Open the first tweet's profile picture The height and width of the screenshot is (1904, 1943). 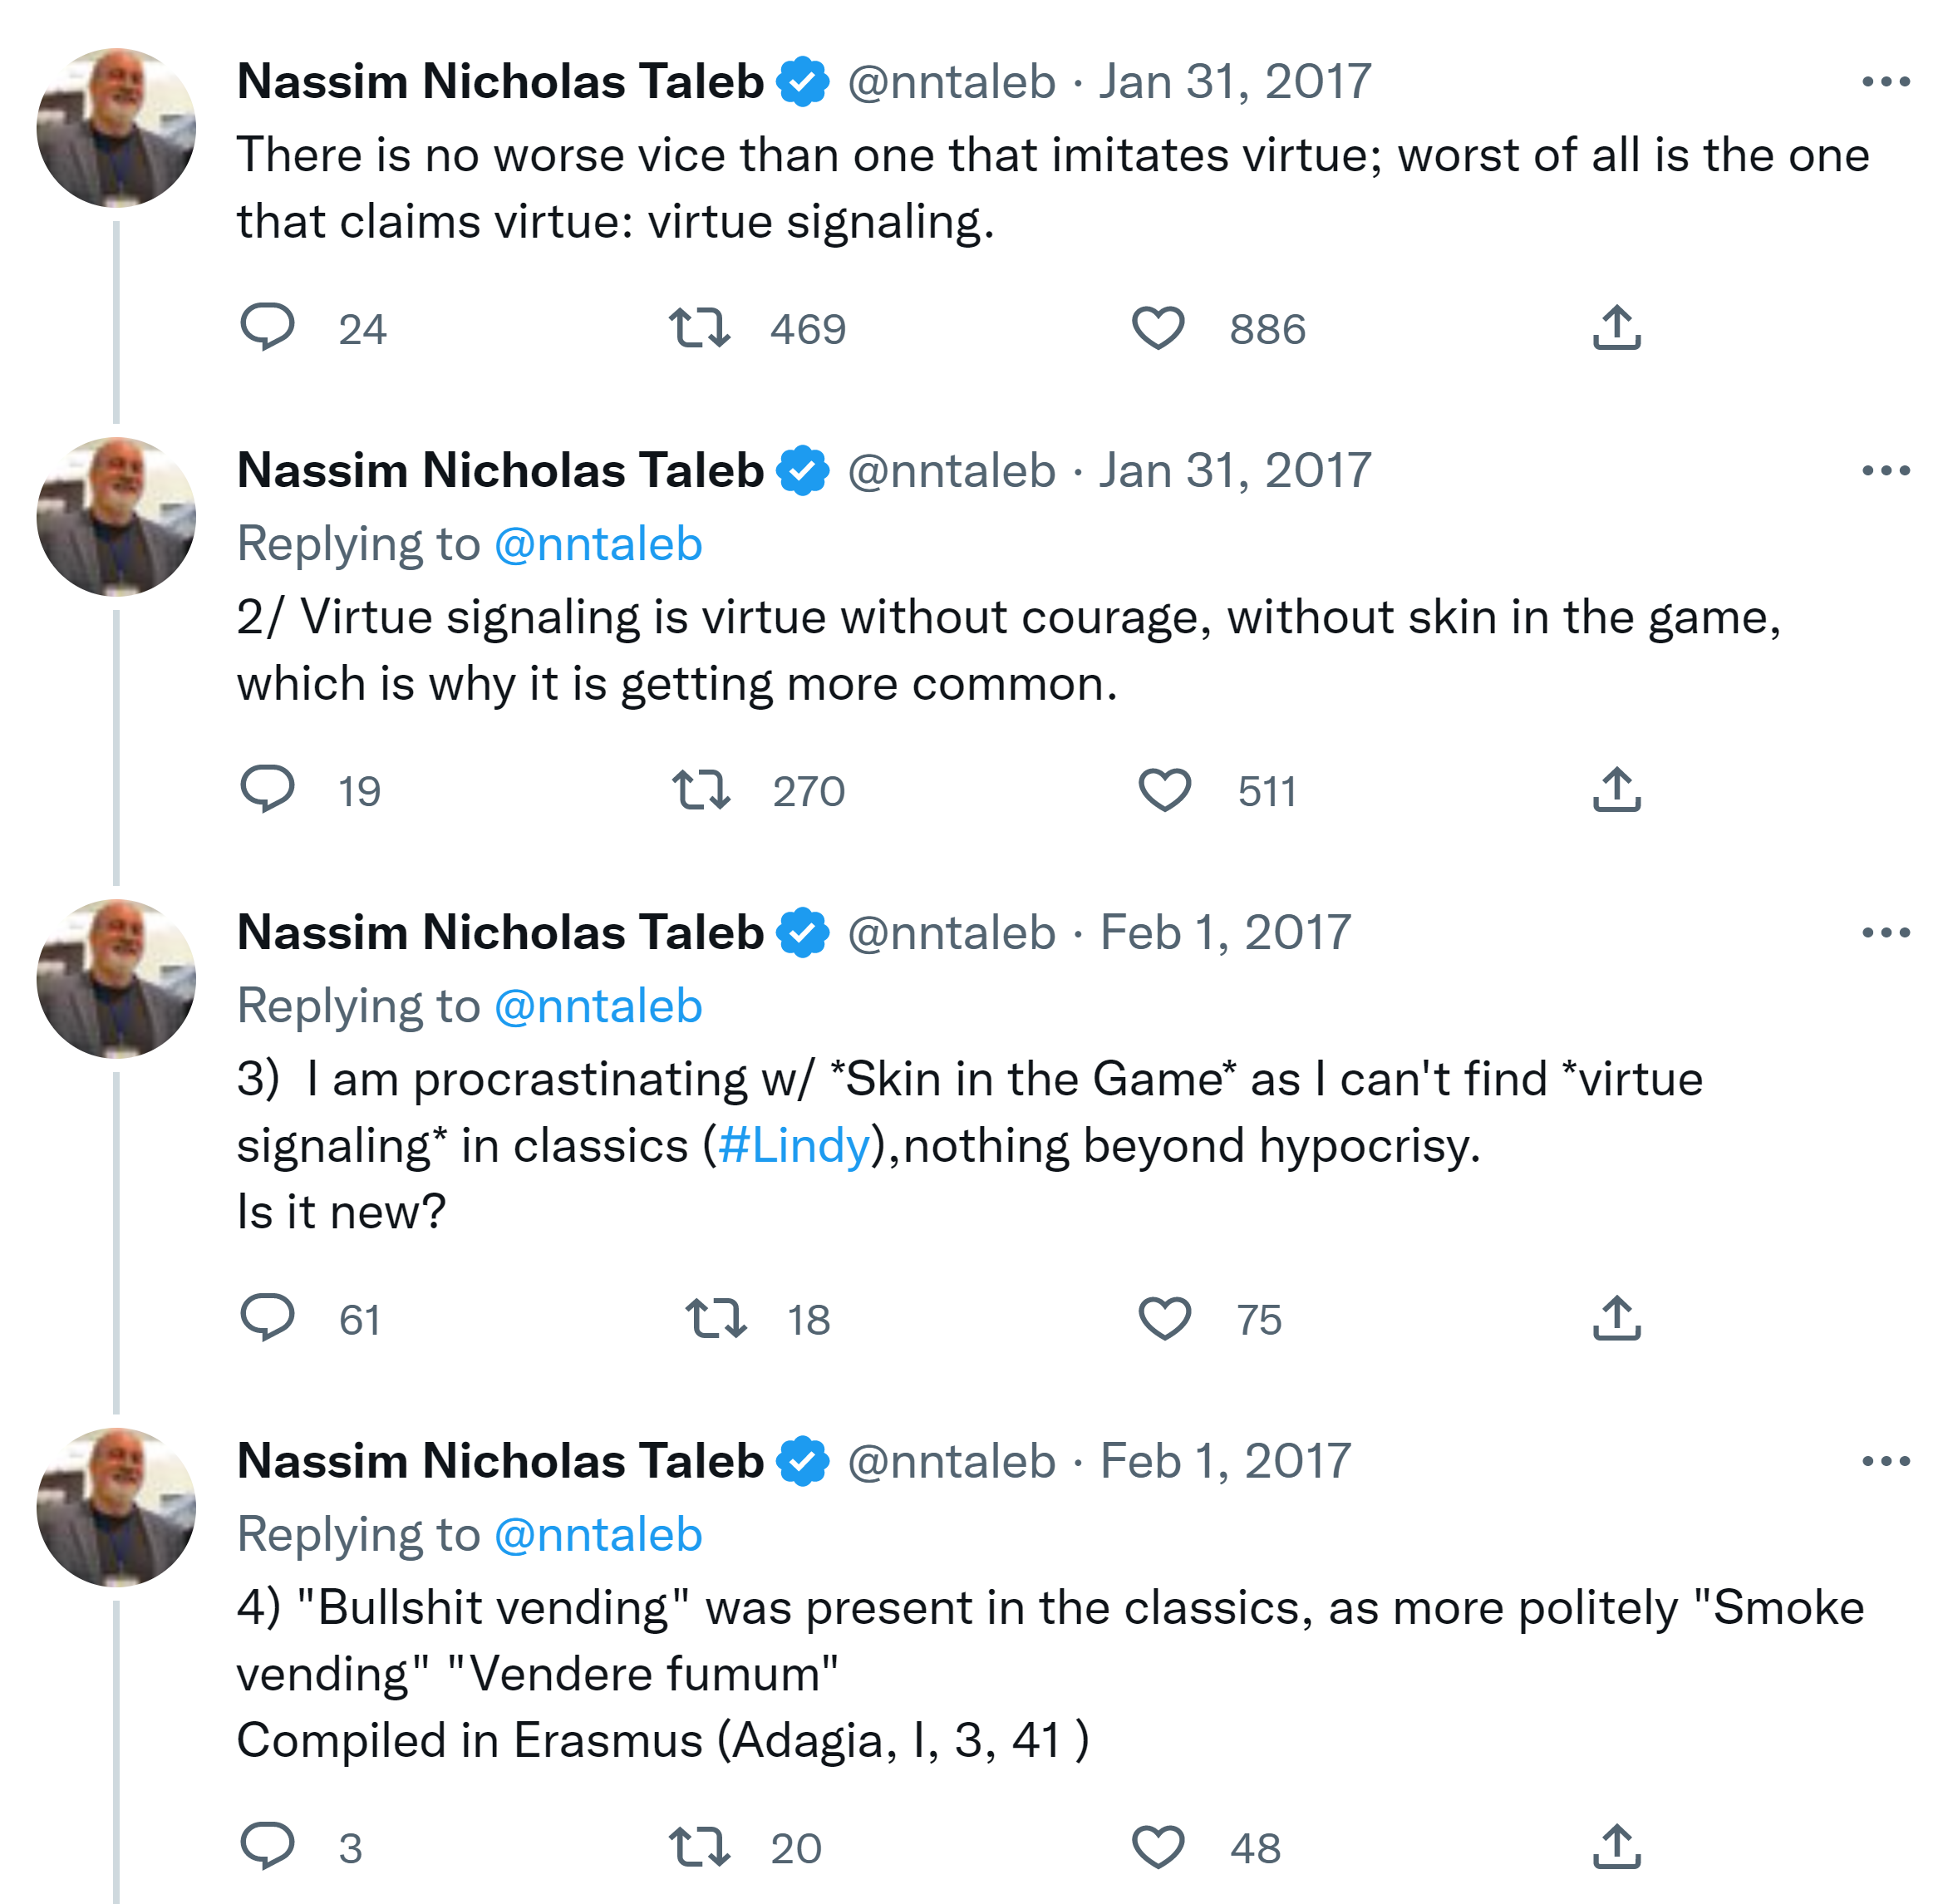coord(116,128)
